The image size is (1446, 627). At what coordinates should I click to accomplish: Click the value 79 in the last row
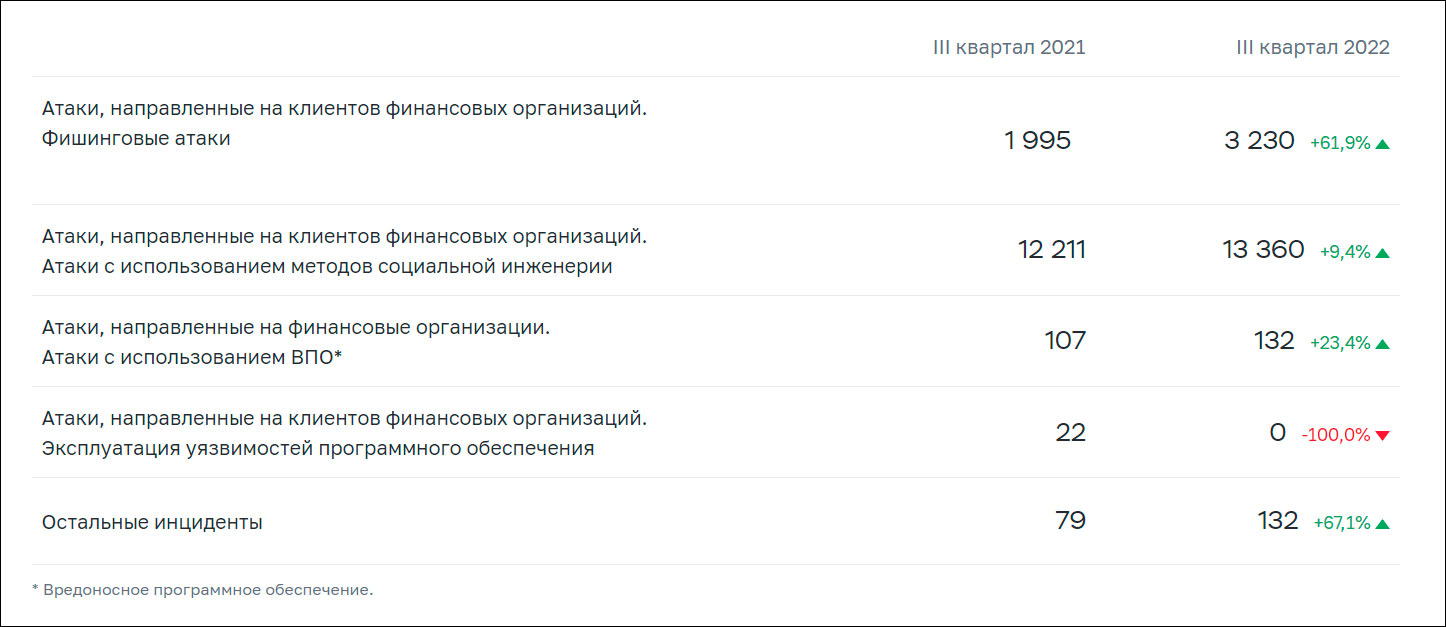click(1070, 521)
